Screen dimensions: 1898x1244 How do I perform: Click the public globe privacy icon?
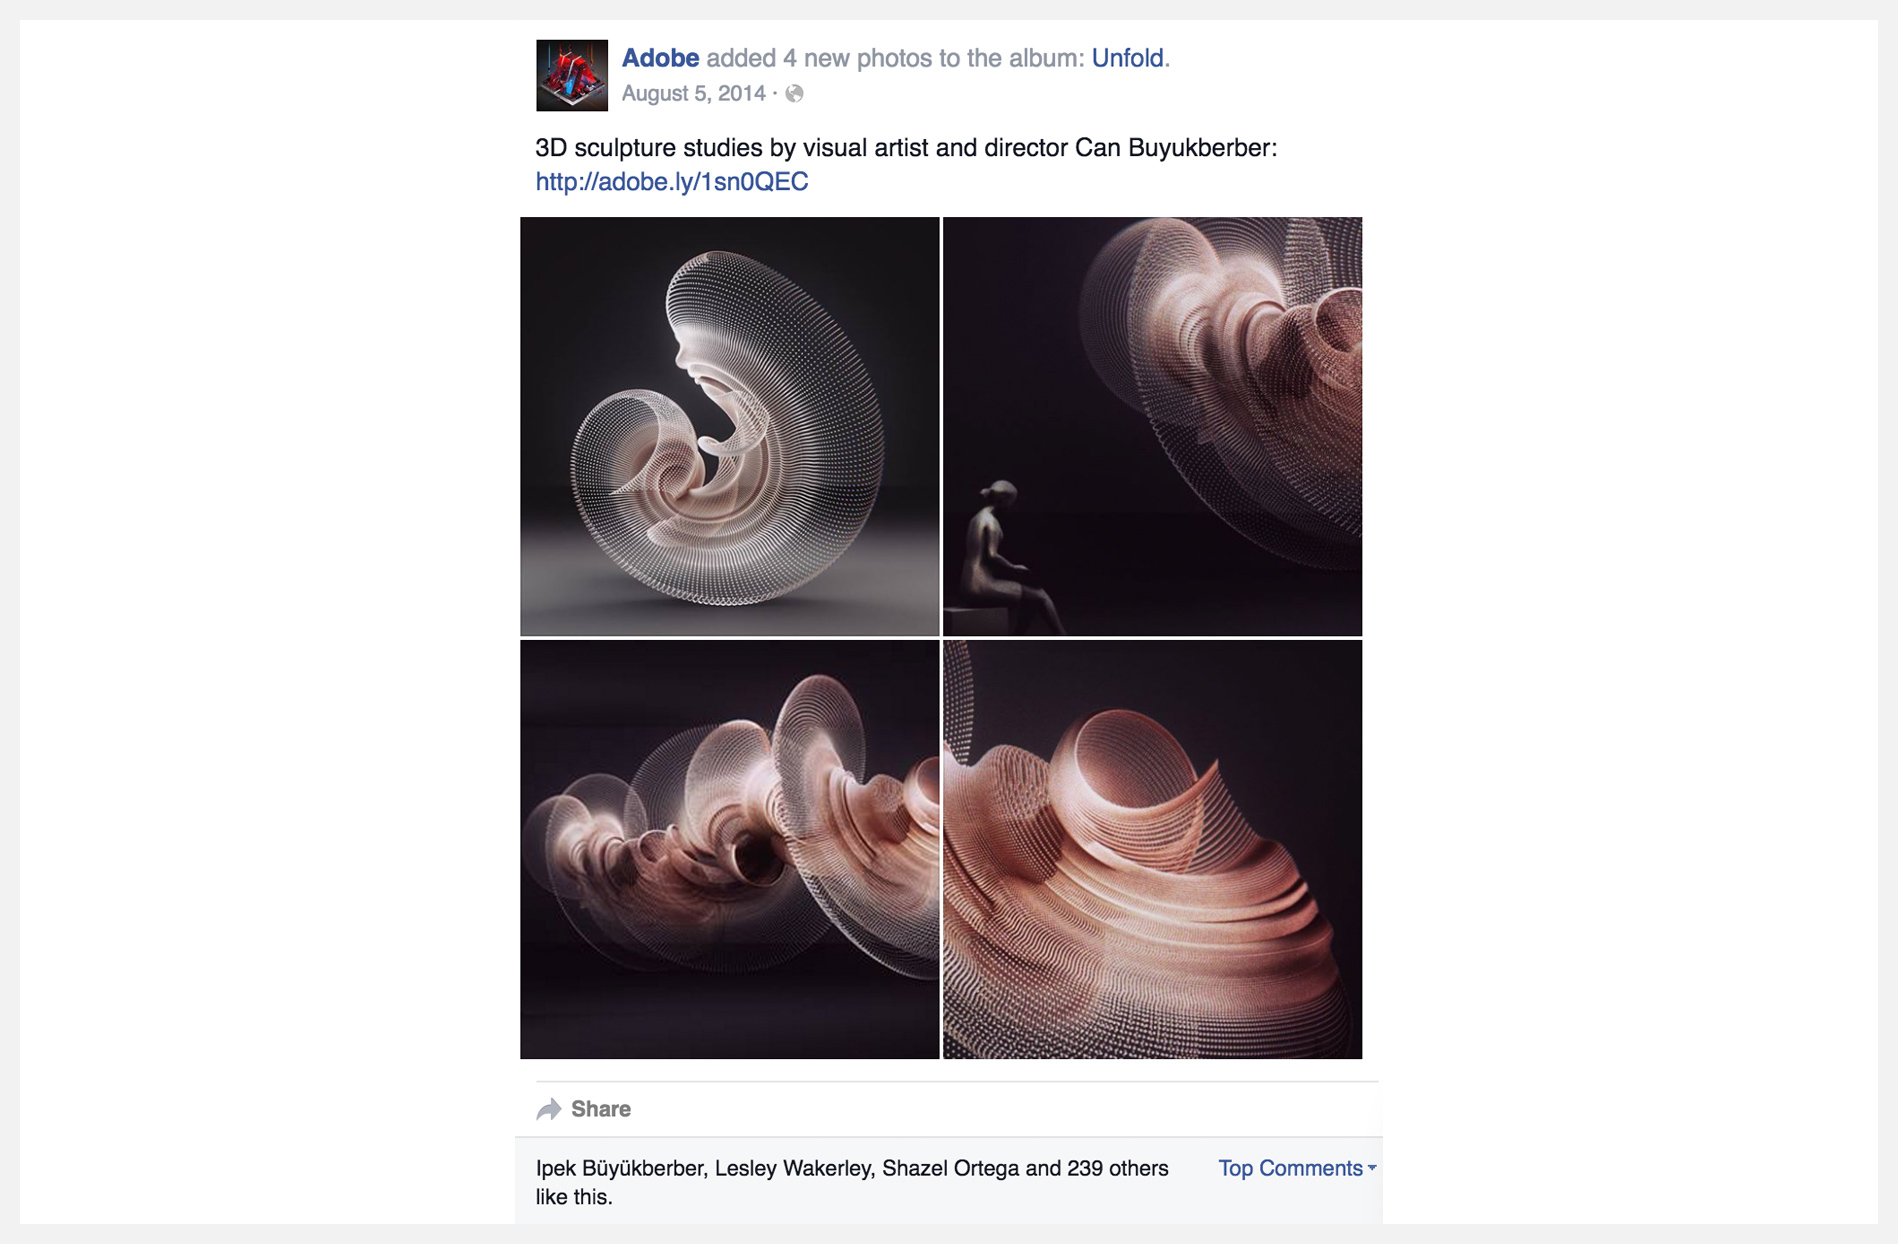click(794, 93)
